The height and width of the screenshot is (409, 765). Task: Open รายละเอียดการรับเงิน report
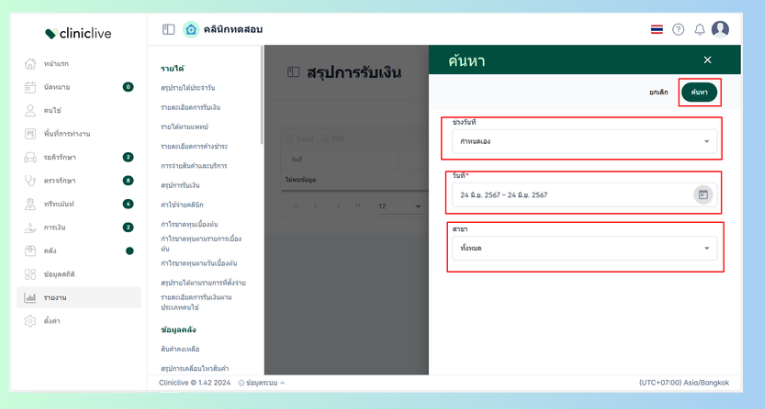[190, 107]
